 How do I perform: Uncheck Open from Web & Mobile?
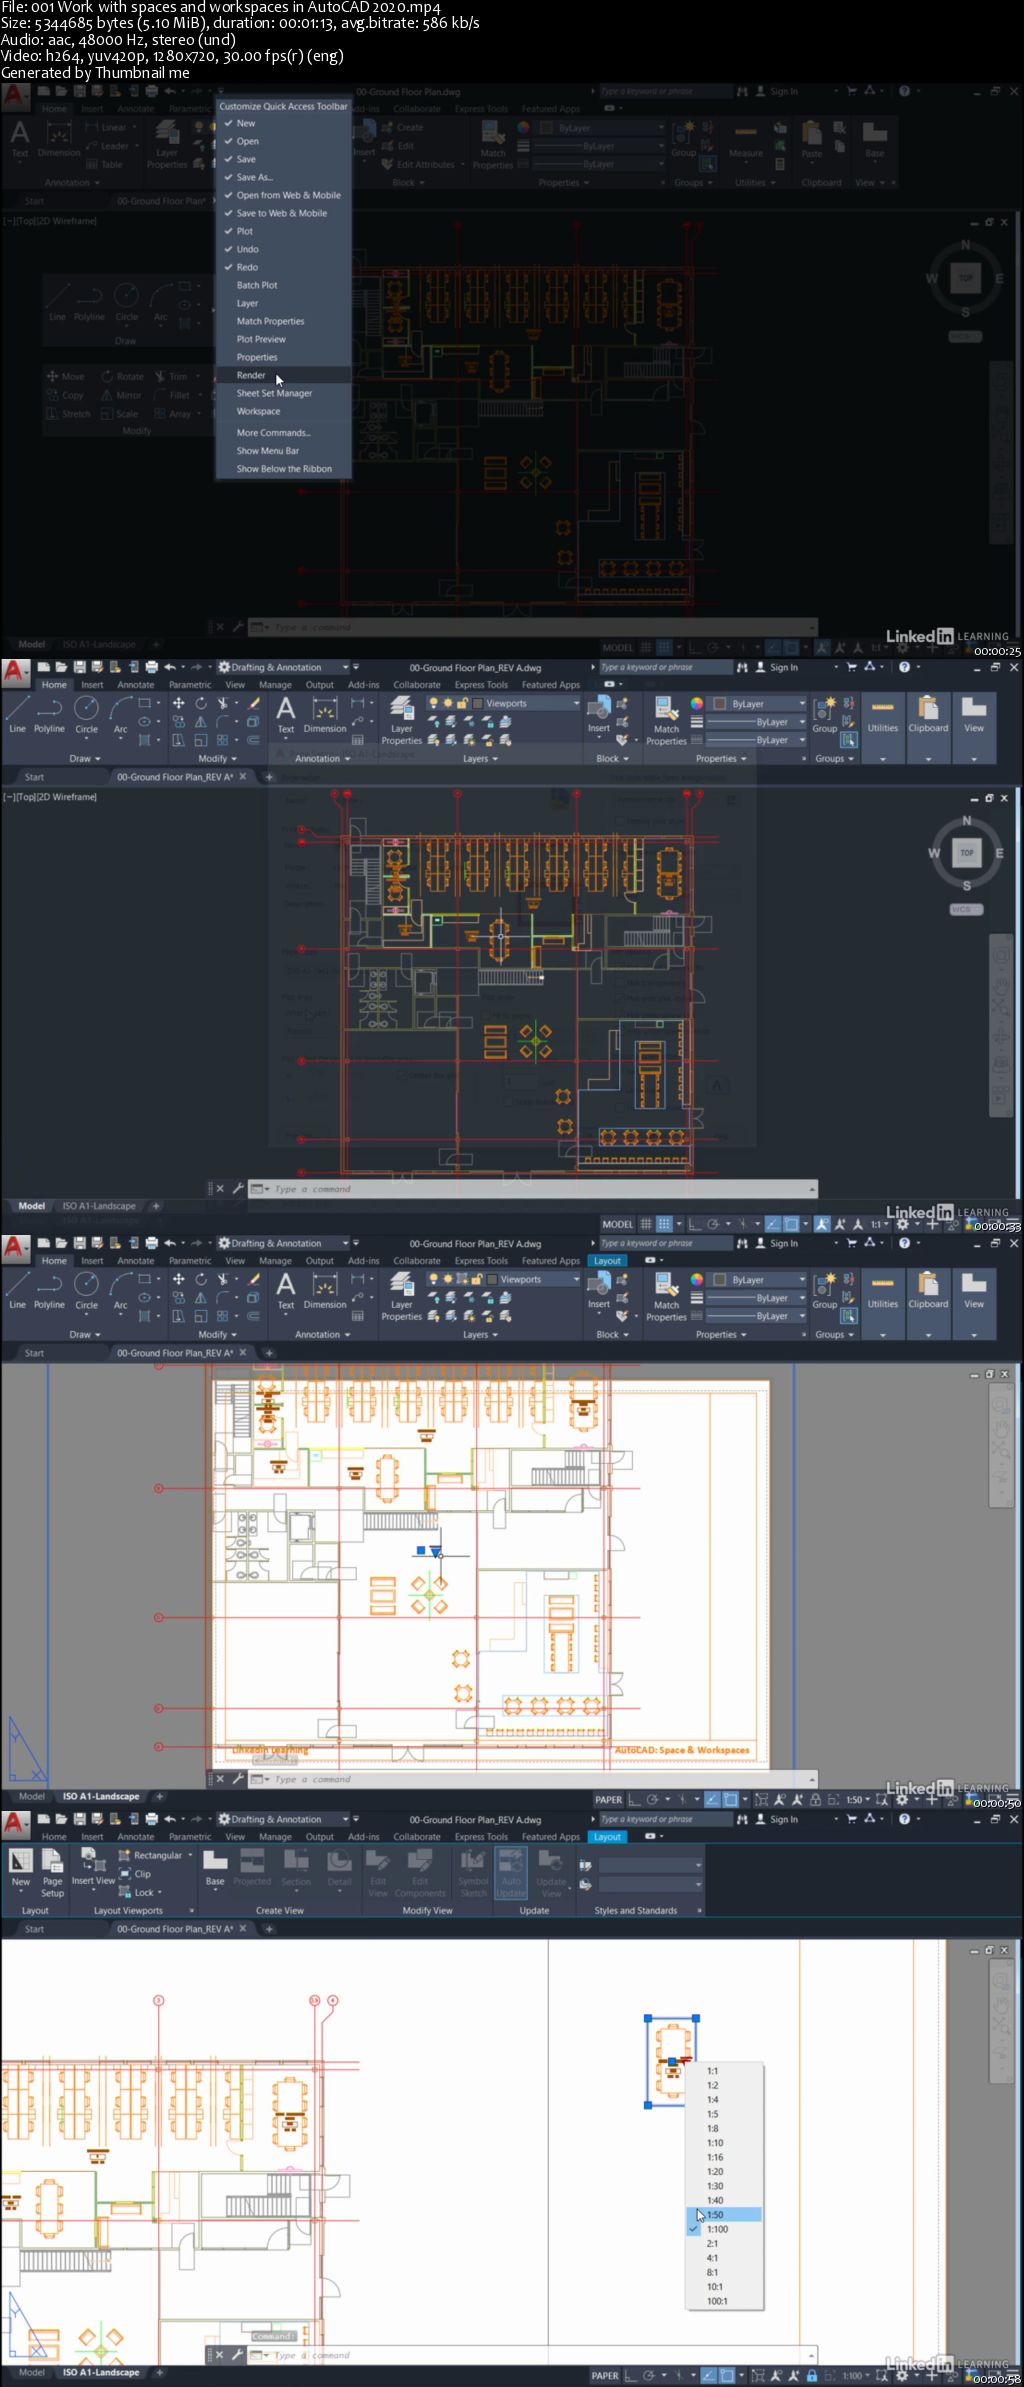click(x=288, y=195)
